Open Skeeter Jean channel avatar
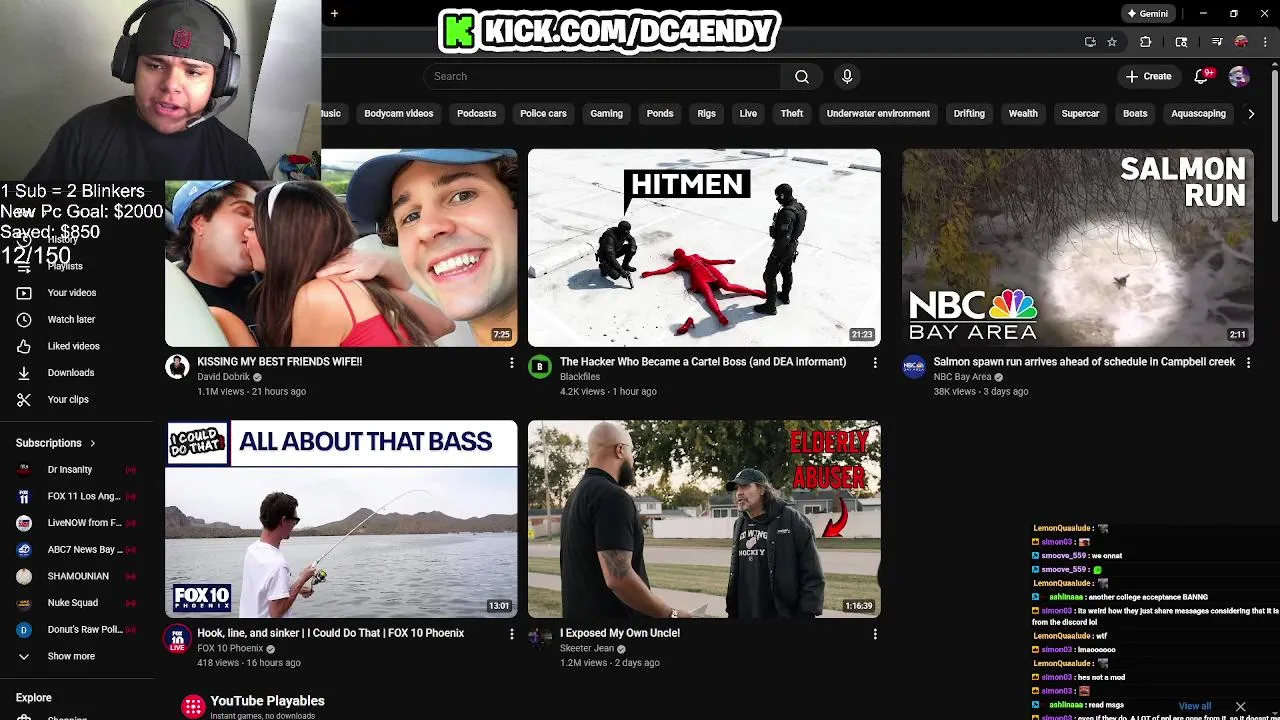Image resolution: width=1280 pixels, height=720 pixels. [x=540, y=637]
